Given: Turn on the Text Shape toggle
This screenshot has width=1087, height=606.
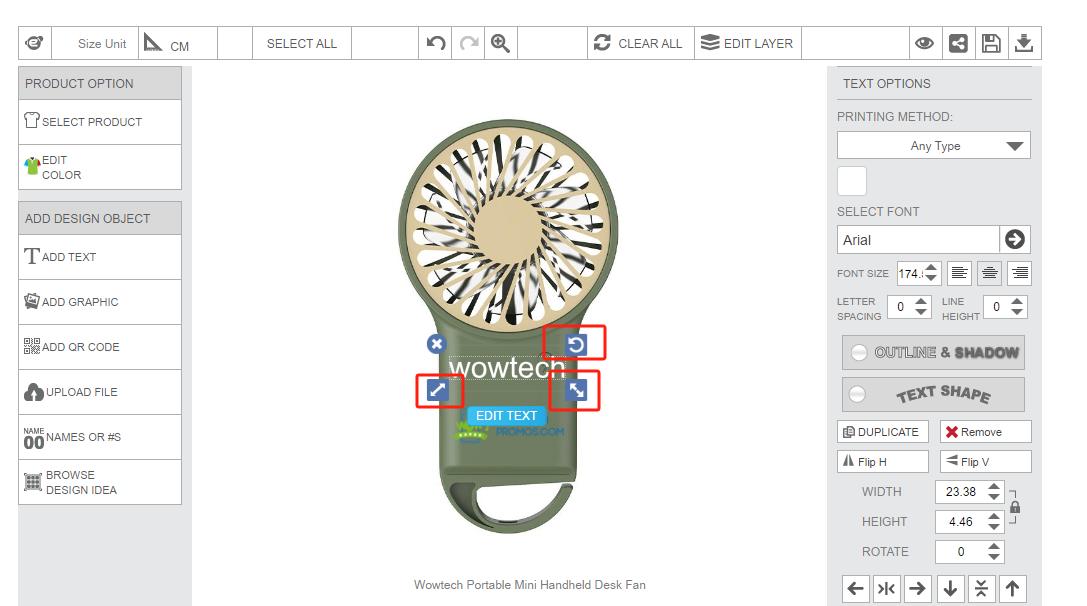Looking at the screenshot, I should (x=858, y=394).
